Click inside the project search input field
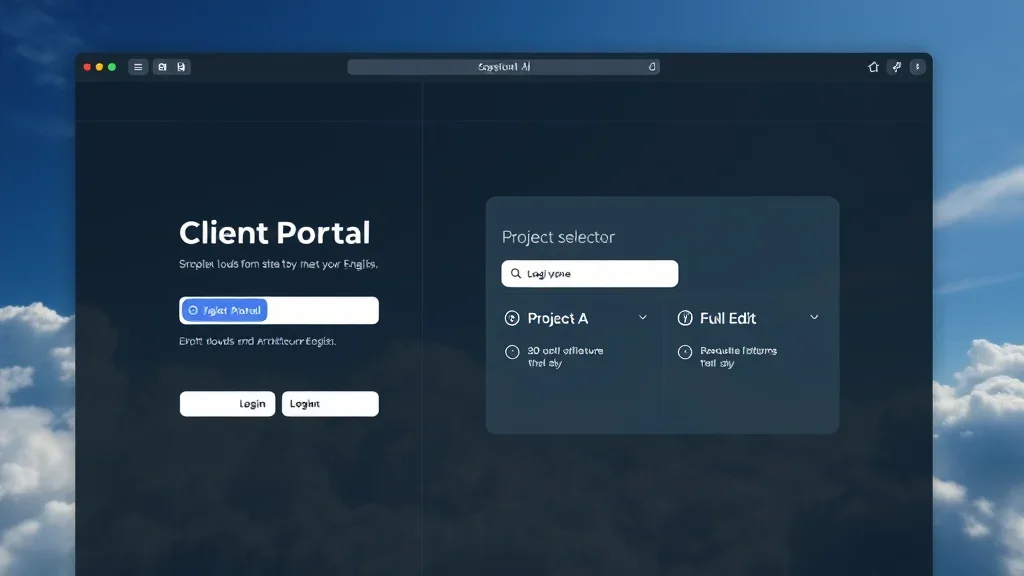 (590, 273)
